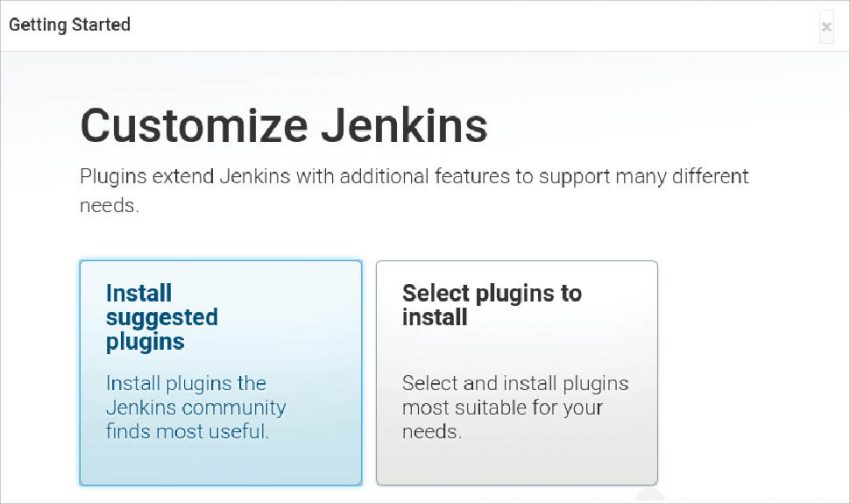Image resolution: width=850 pixels, height=504 pixels.
Task: Close the Getting Started dialog
Action: 826,27
